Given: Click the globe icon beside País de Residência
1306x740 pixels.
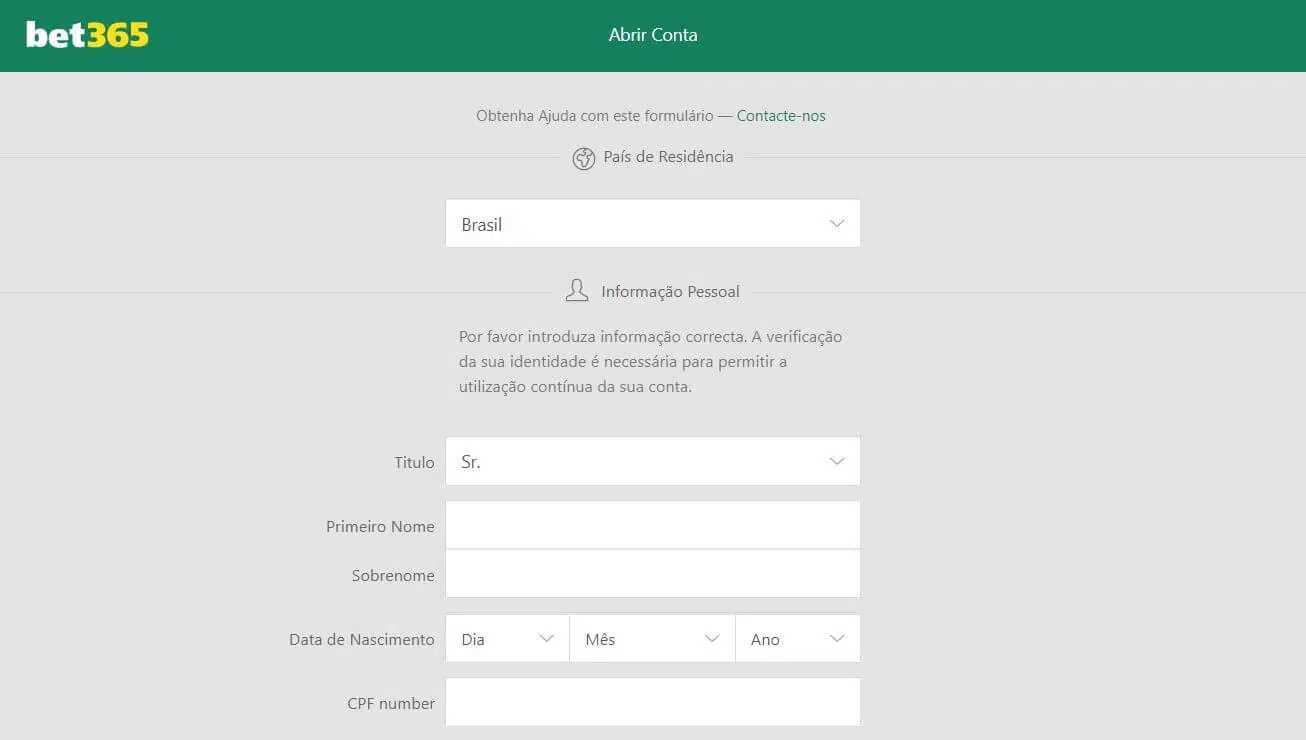Looking at the screenshot, I should [584, 158].
